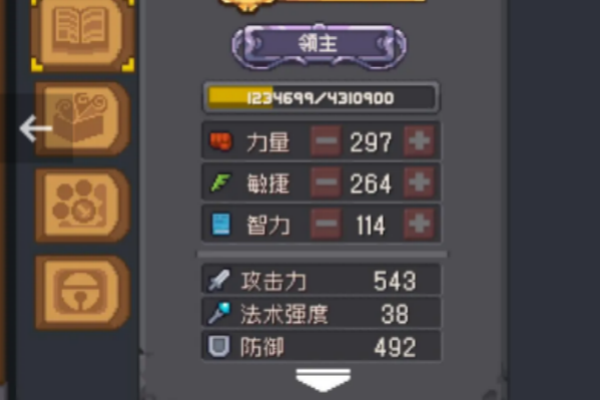Viewport: 600px width, 400px height.
Task: Increase 敏捷 with the plus button
Action: [419, 183]
